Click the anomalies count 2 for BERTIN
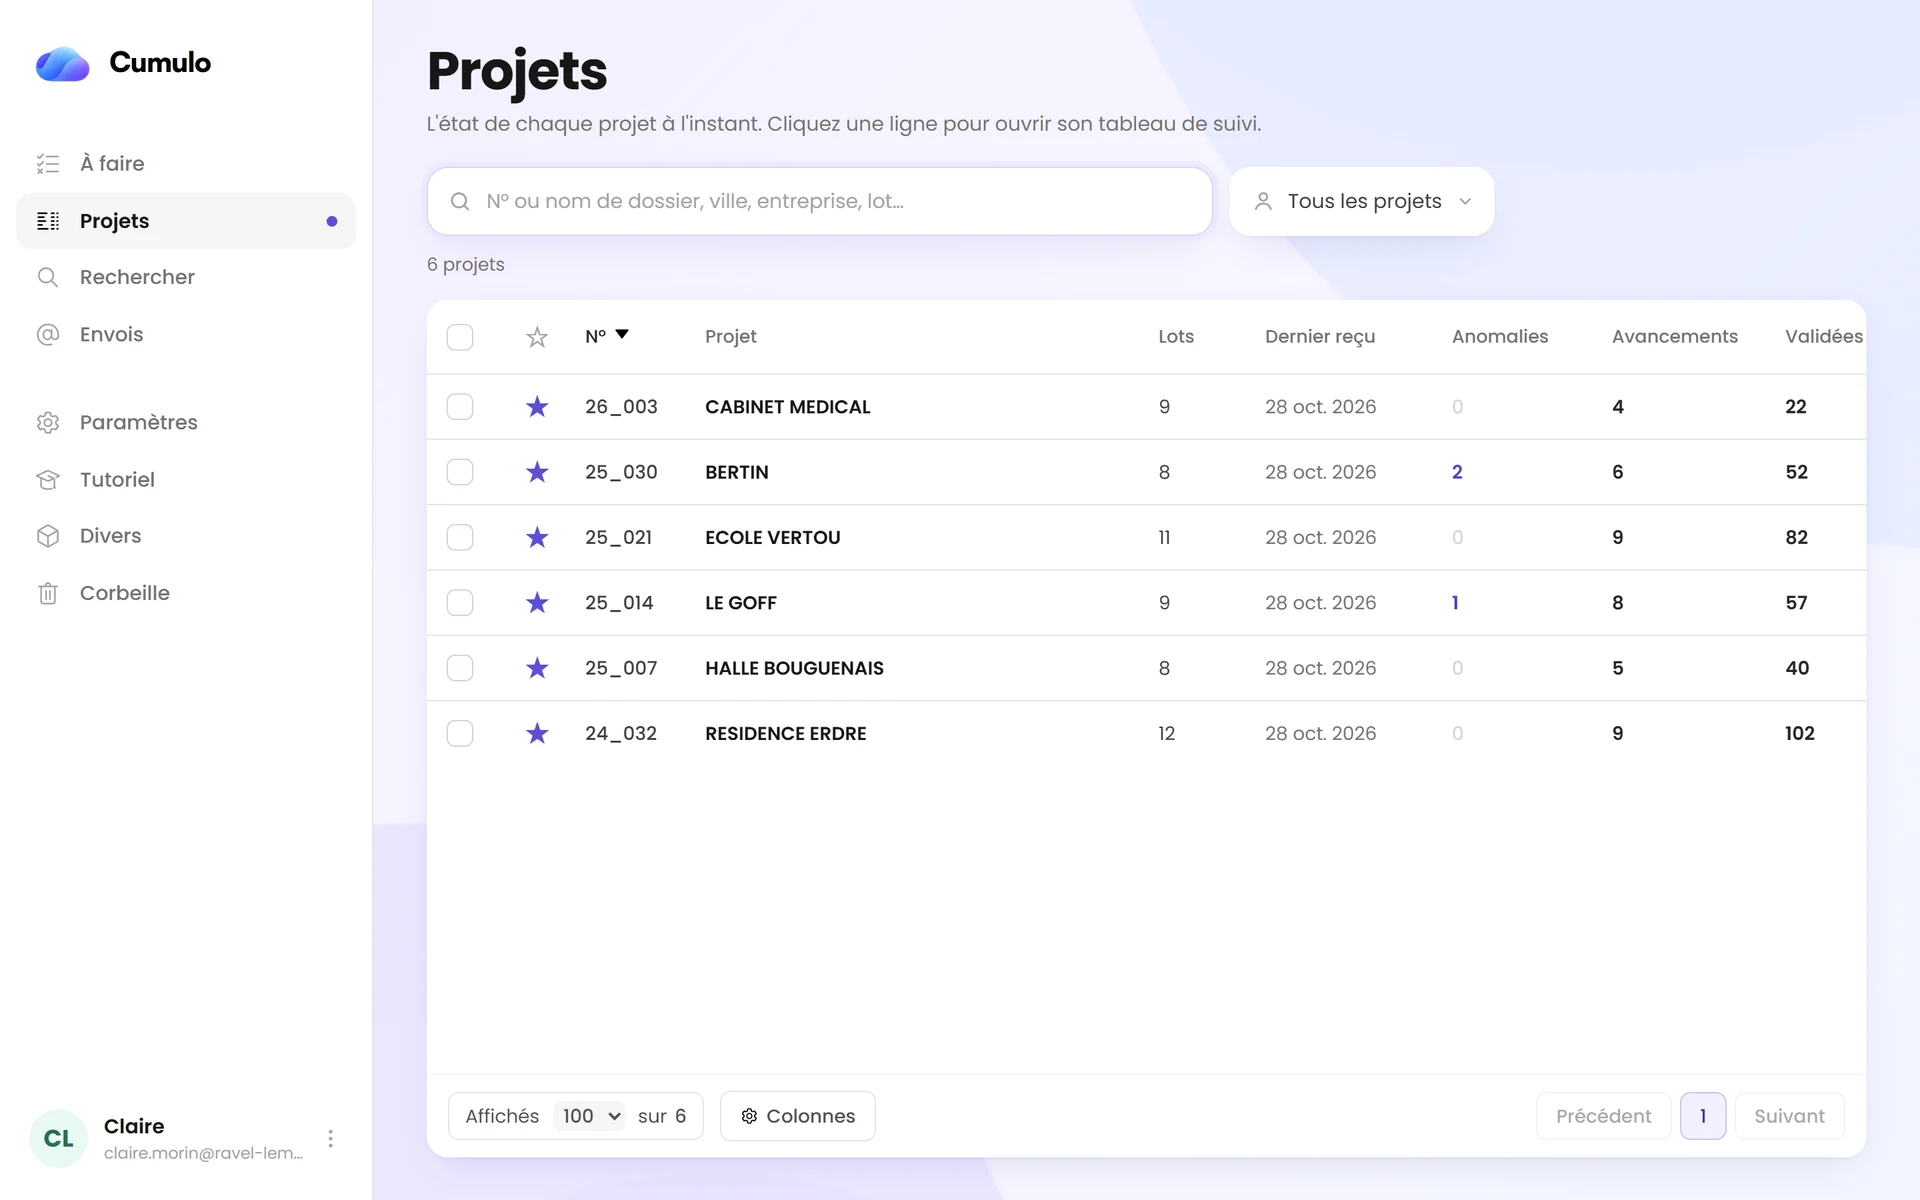The width and height of the screenshot is (1920, 1200). [1457, 472]
